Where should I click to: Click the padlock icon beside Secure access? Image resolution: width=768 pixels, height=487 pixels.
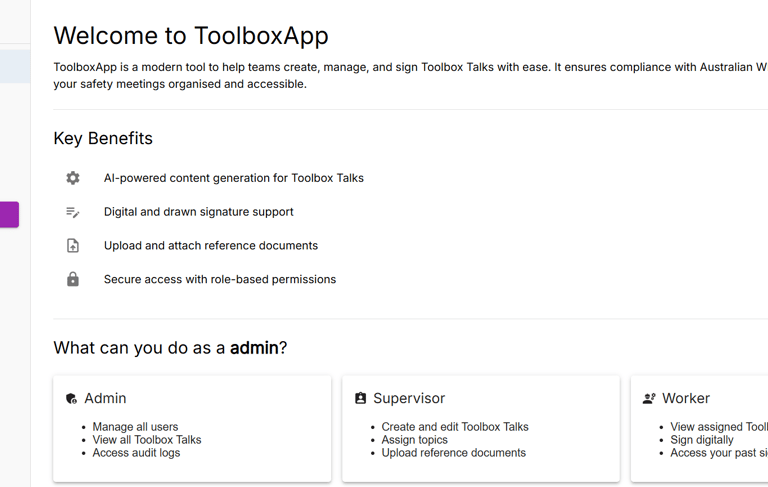pyautogui.click(x=72, y=279)
